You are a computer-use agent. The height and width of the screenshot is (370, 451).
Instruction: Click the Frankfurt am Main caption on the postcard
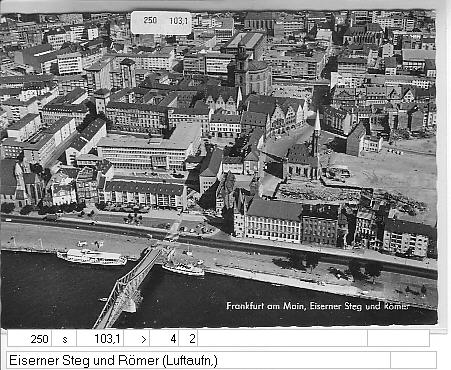[318, 306]
